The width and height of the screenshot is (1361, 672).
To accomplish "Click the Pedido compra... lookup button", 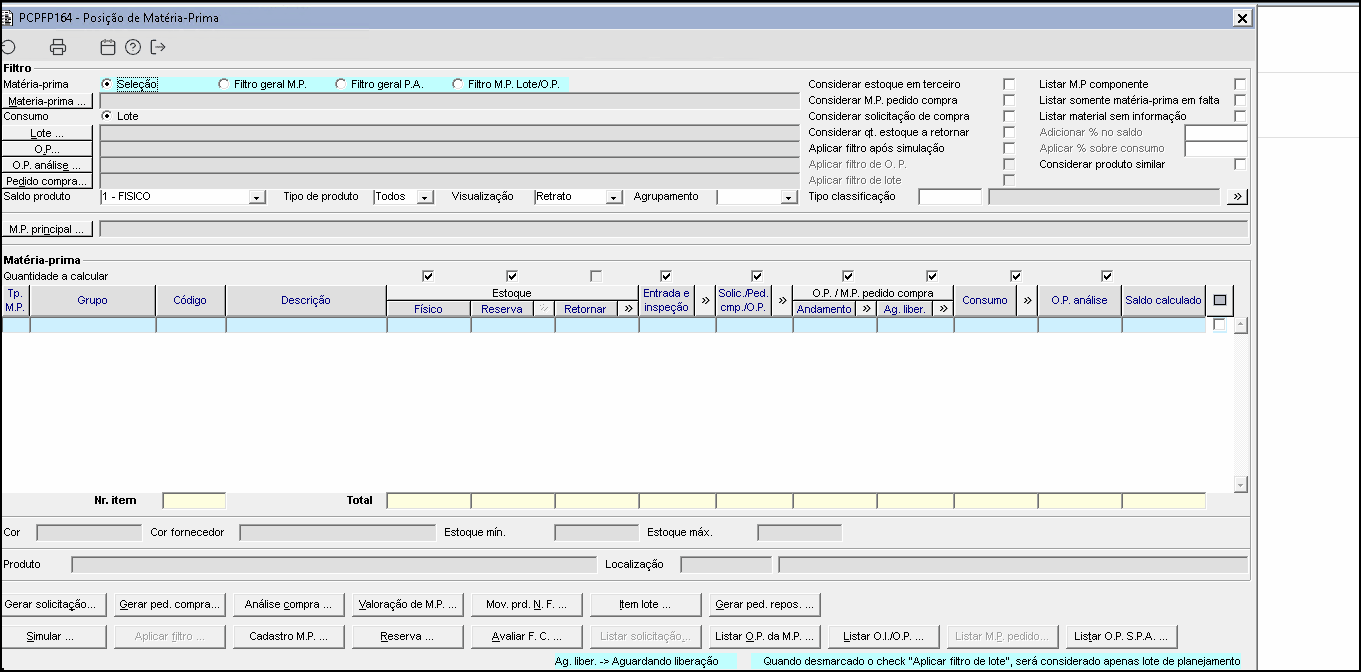I will pyautogui.click(x=47, y=181).
